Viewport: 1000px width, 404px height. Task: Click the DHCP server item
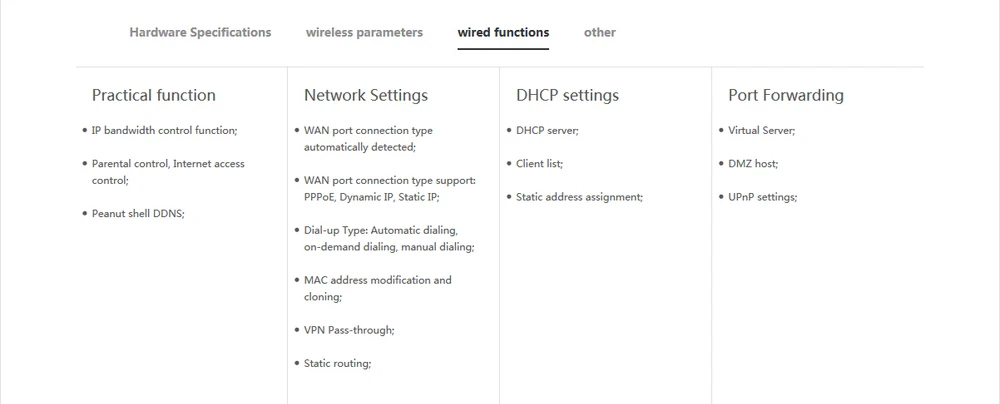point(547,130)
